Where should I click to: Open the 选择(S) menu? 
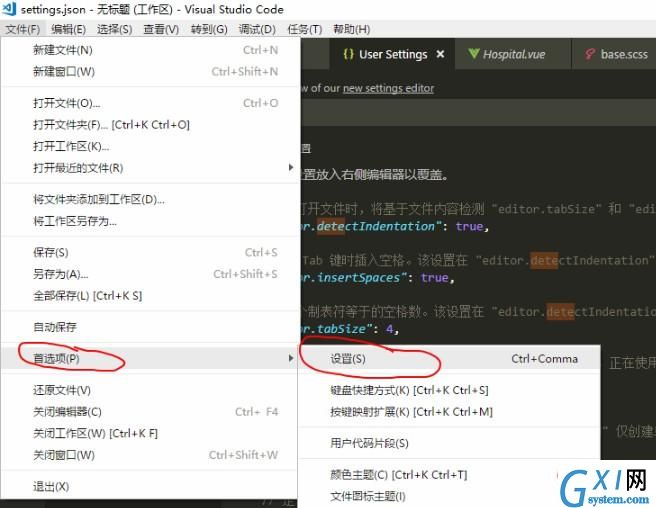(x=115, y=29)
